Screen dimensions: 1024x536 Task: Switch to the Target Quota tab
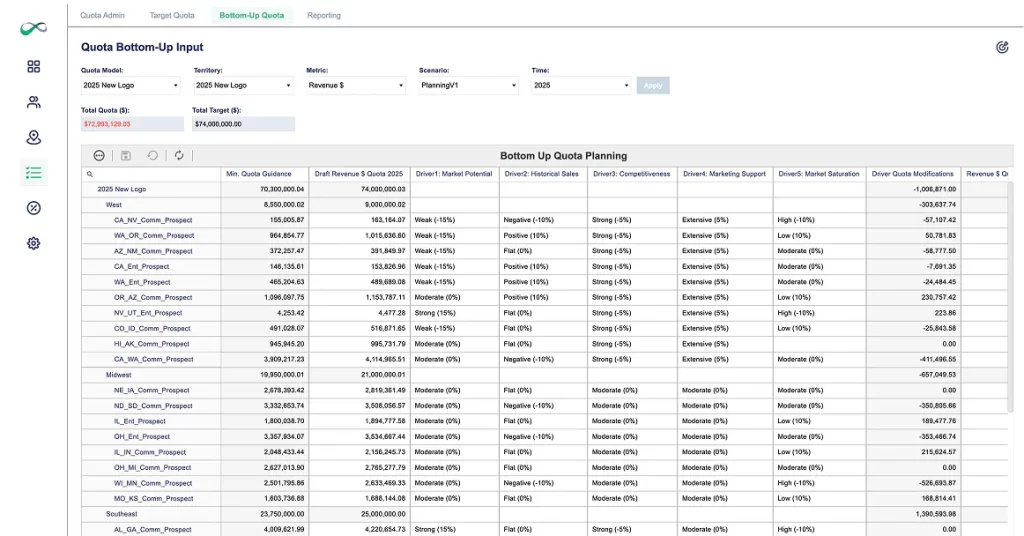point(172,15)
